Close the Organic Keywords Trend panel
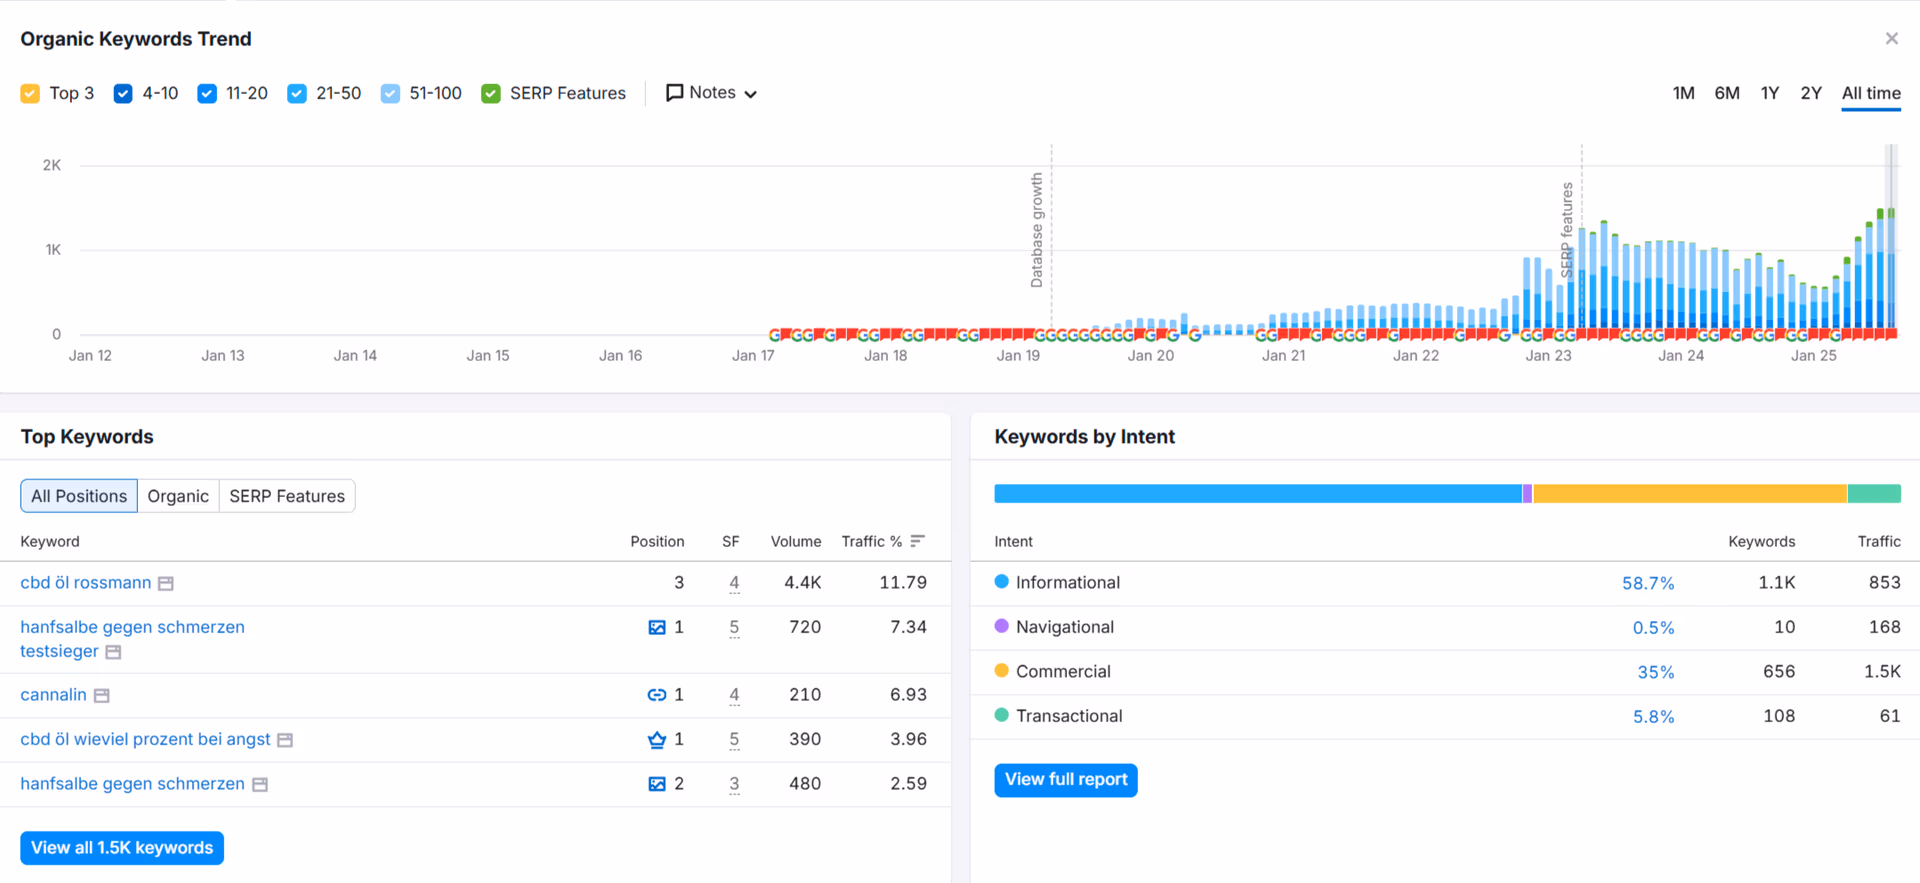Viewport: 1920px width, 883px height. [x=1891, y=39]
